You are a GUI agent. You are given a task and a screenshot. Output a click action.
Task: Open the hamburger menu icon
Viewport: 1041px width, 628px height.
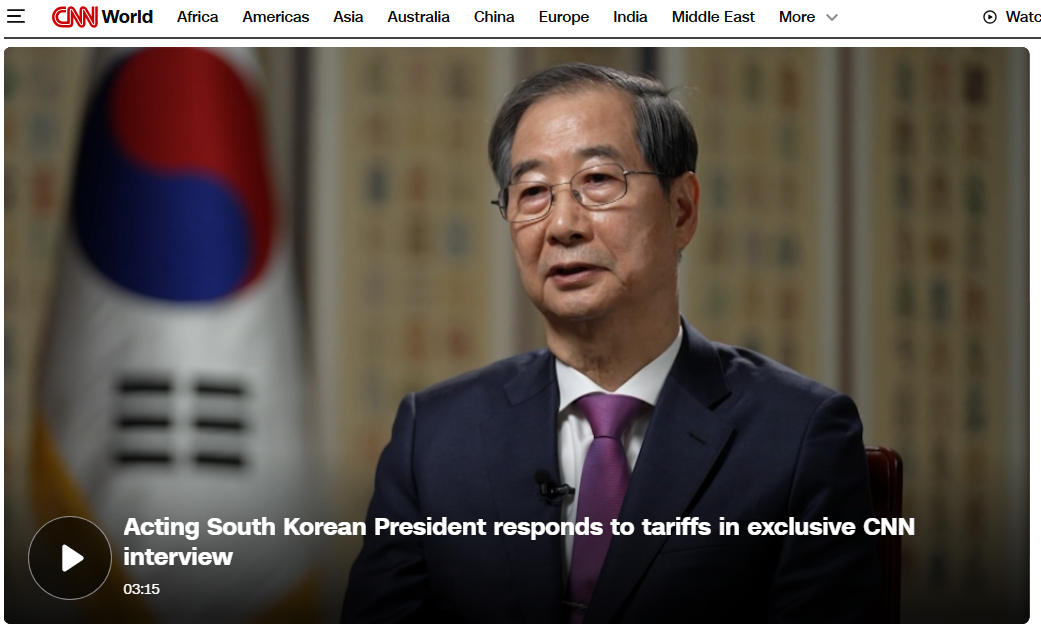[16, 17]
